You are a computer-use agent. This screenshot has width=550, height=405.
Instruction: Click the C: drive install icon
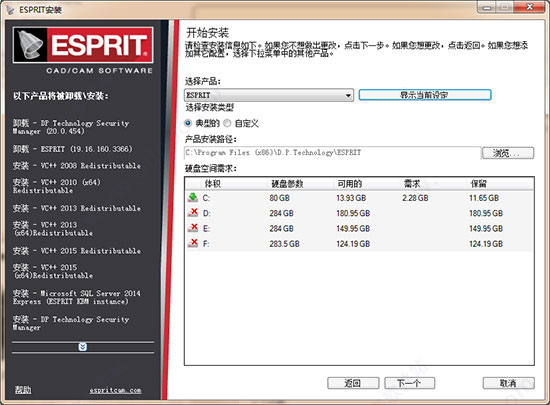click(193, 197)
